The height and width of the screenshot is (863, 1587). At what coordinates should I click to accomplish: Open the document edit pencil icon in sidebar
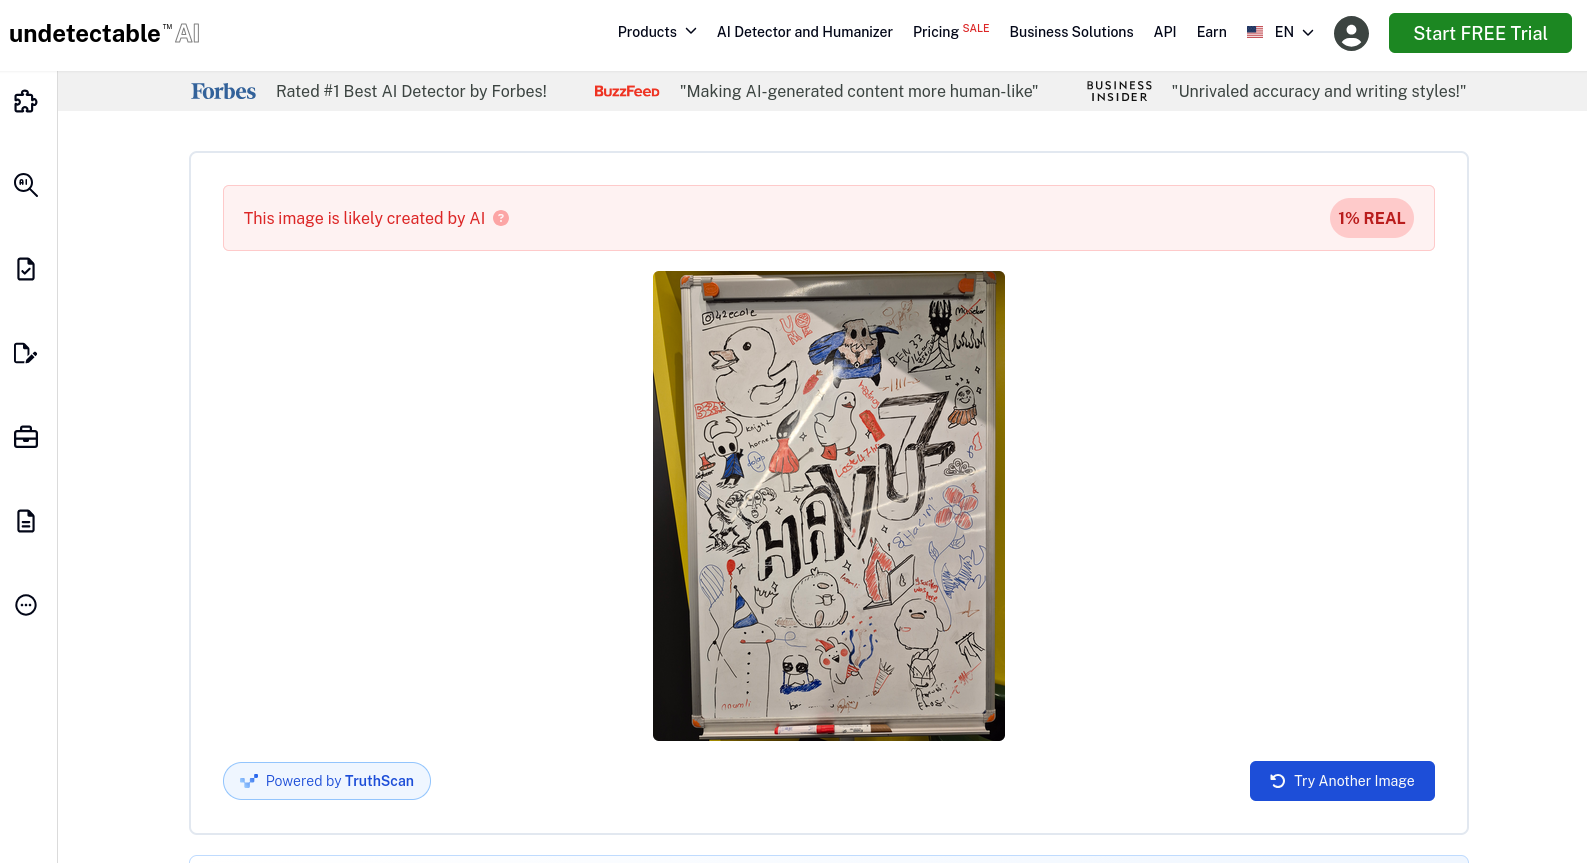[26, 353]
